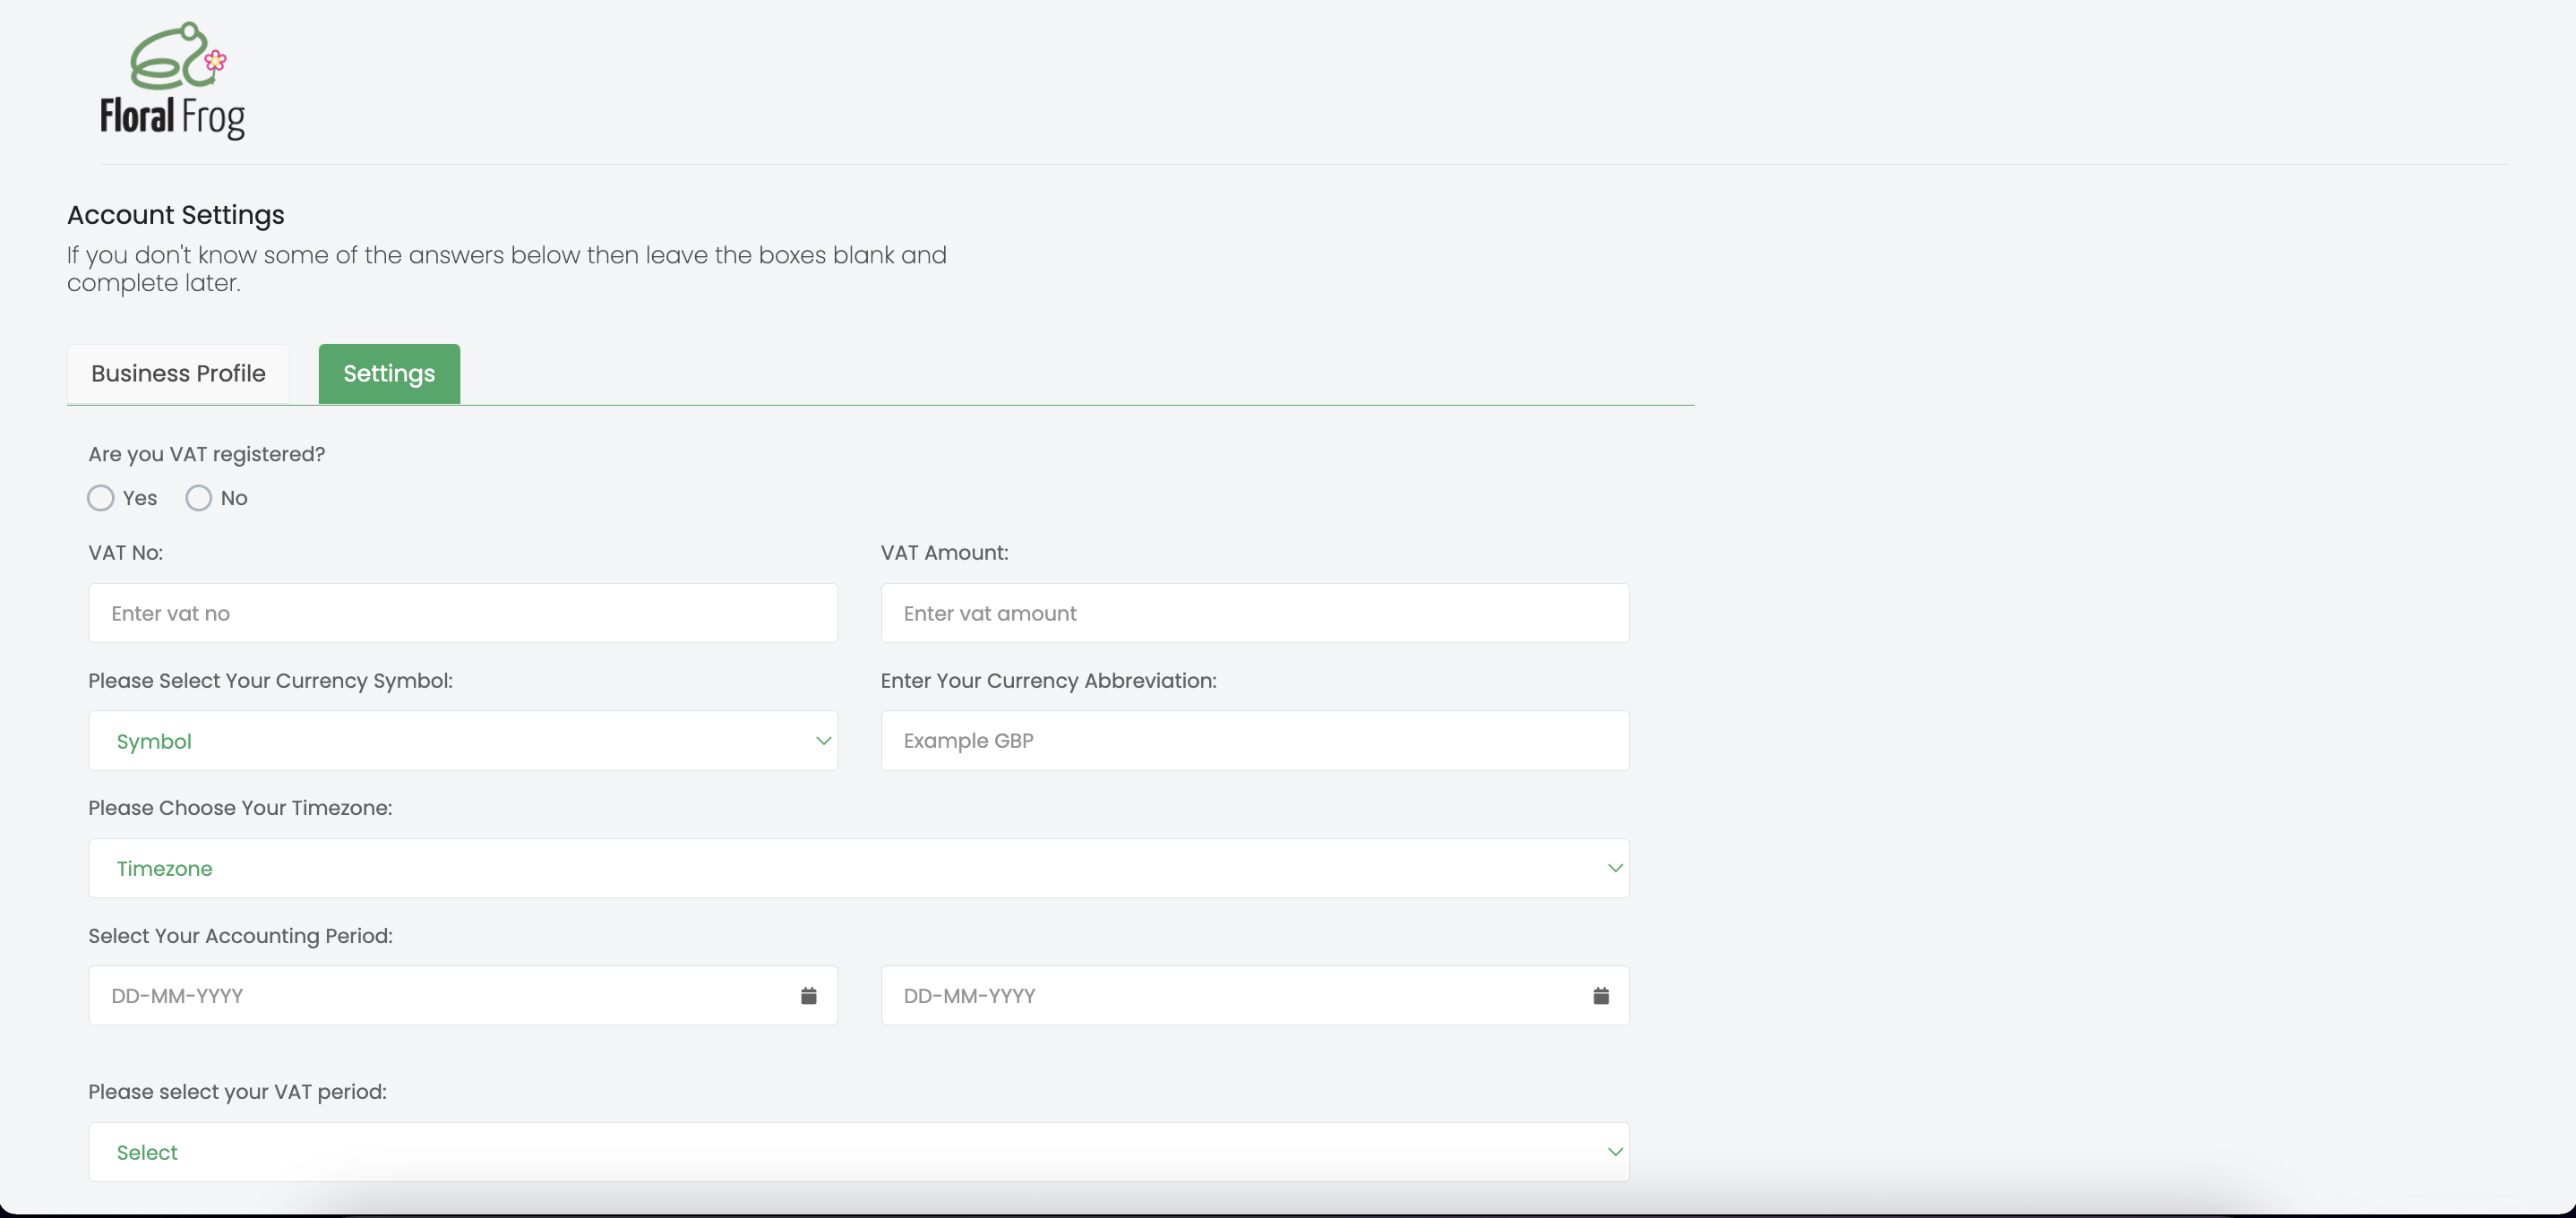Switch to the Business Profile tab
The height and width of the screenshot is (1218, 2576).
177,373
